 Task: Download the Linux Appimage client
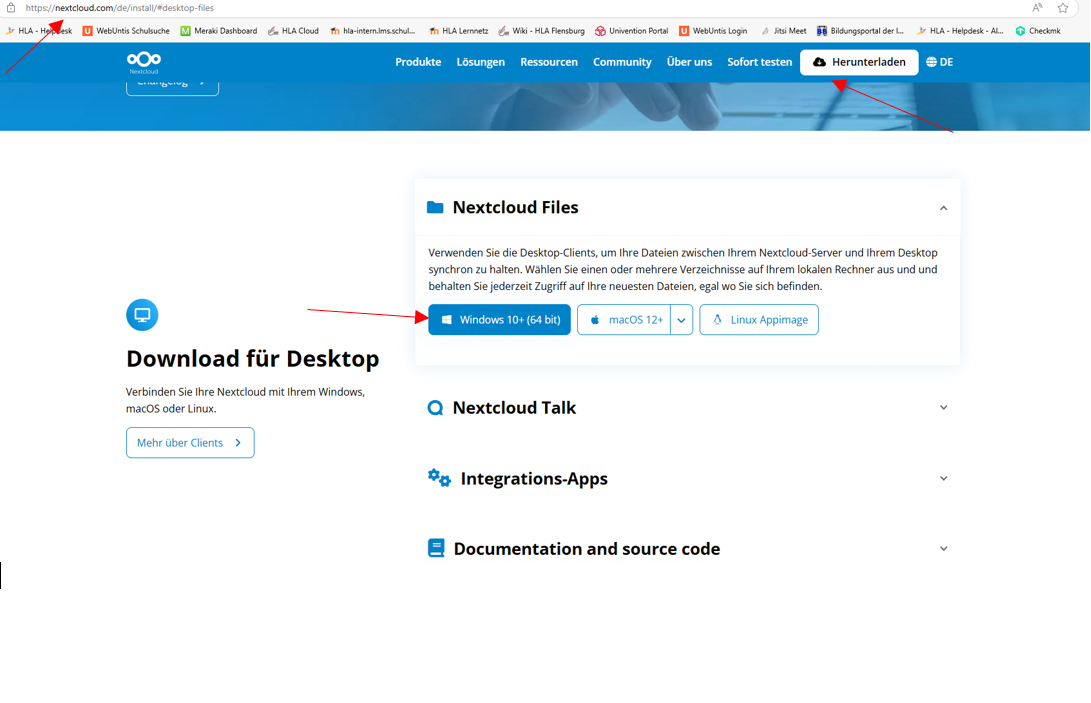(x=759, y=319)
